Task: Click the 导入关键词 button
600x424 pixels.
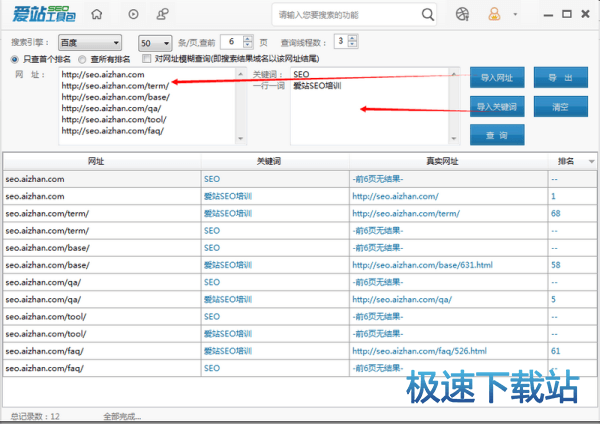Action: click(497, 106)
